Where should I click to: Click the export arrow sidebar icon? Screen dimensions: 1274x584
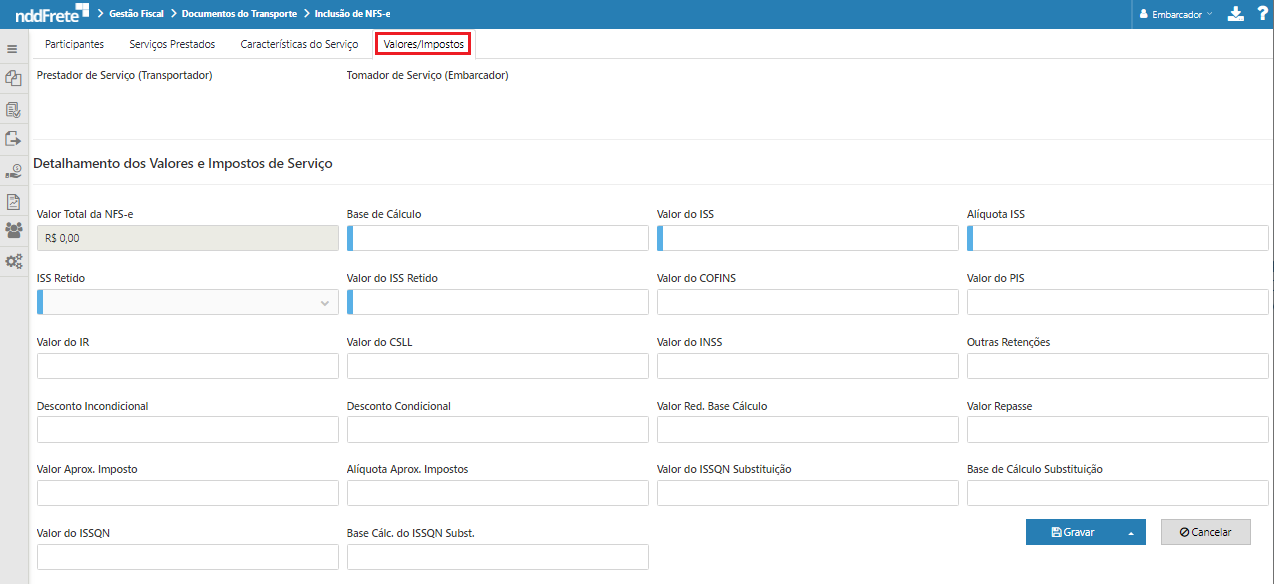13,139
